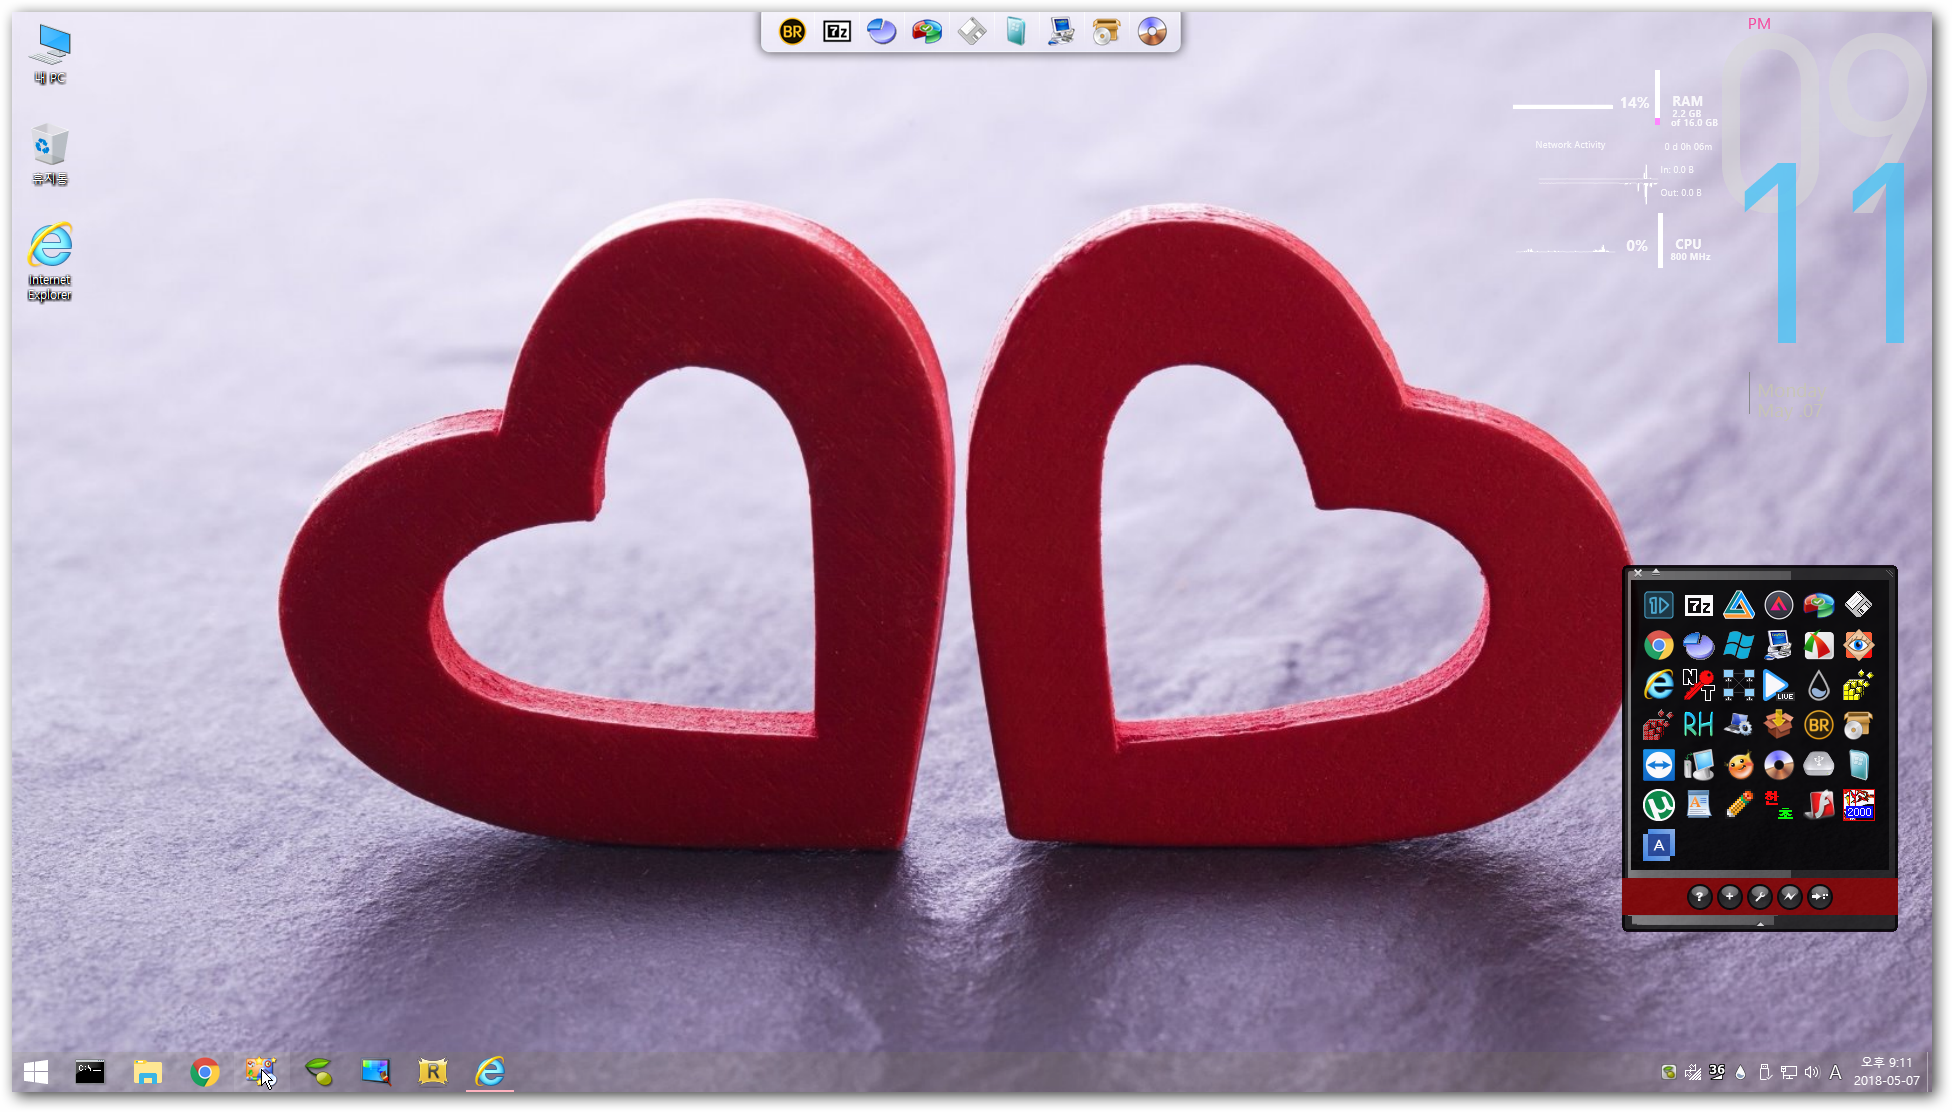Open yellow registry cubes icon in launcher
The width and height of the screenshot is (1952, 1112).
(x=1858, y=685)
